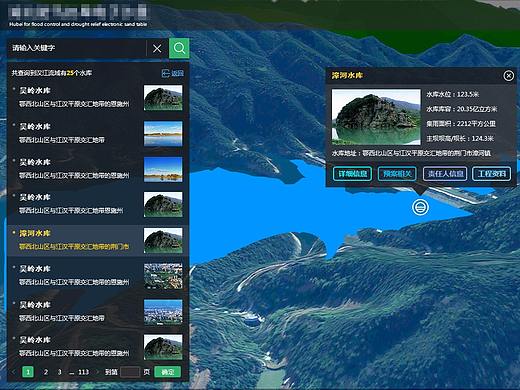The width and height of the screenshot is (520, 390).
Task: Go to page 2 of results
Action: [x=46, y=372]
